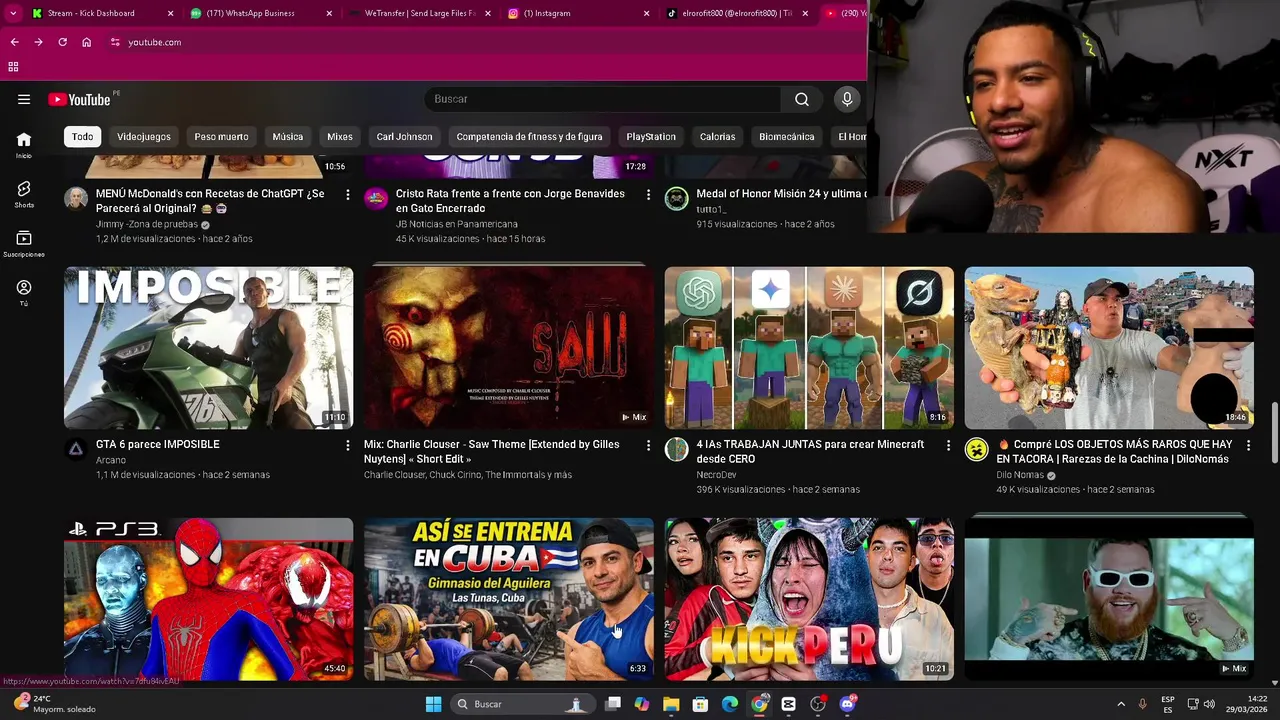The width and height of the screenshot is (1280, 720).
Task: Activate voice search microphone
Action: coord(847,99)
